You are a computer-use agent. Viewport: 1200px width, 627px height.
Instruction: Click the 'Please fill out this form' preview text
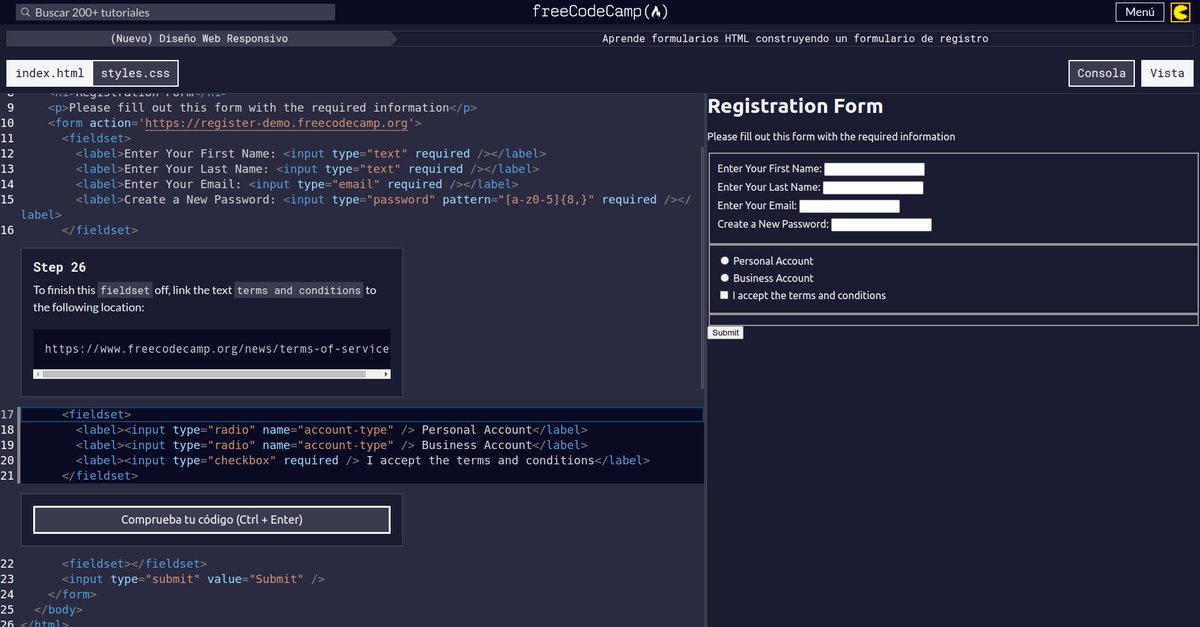click(x=831, y=137)
